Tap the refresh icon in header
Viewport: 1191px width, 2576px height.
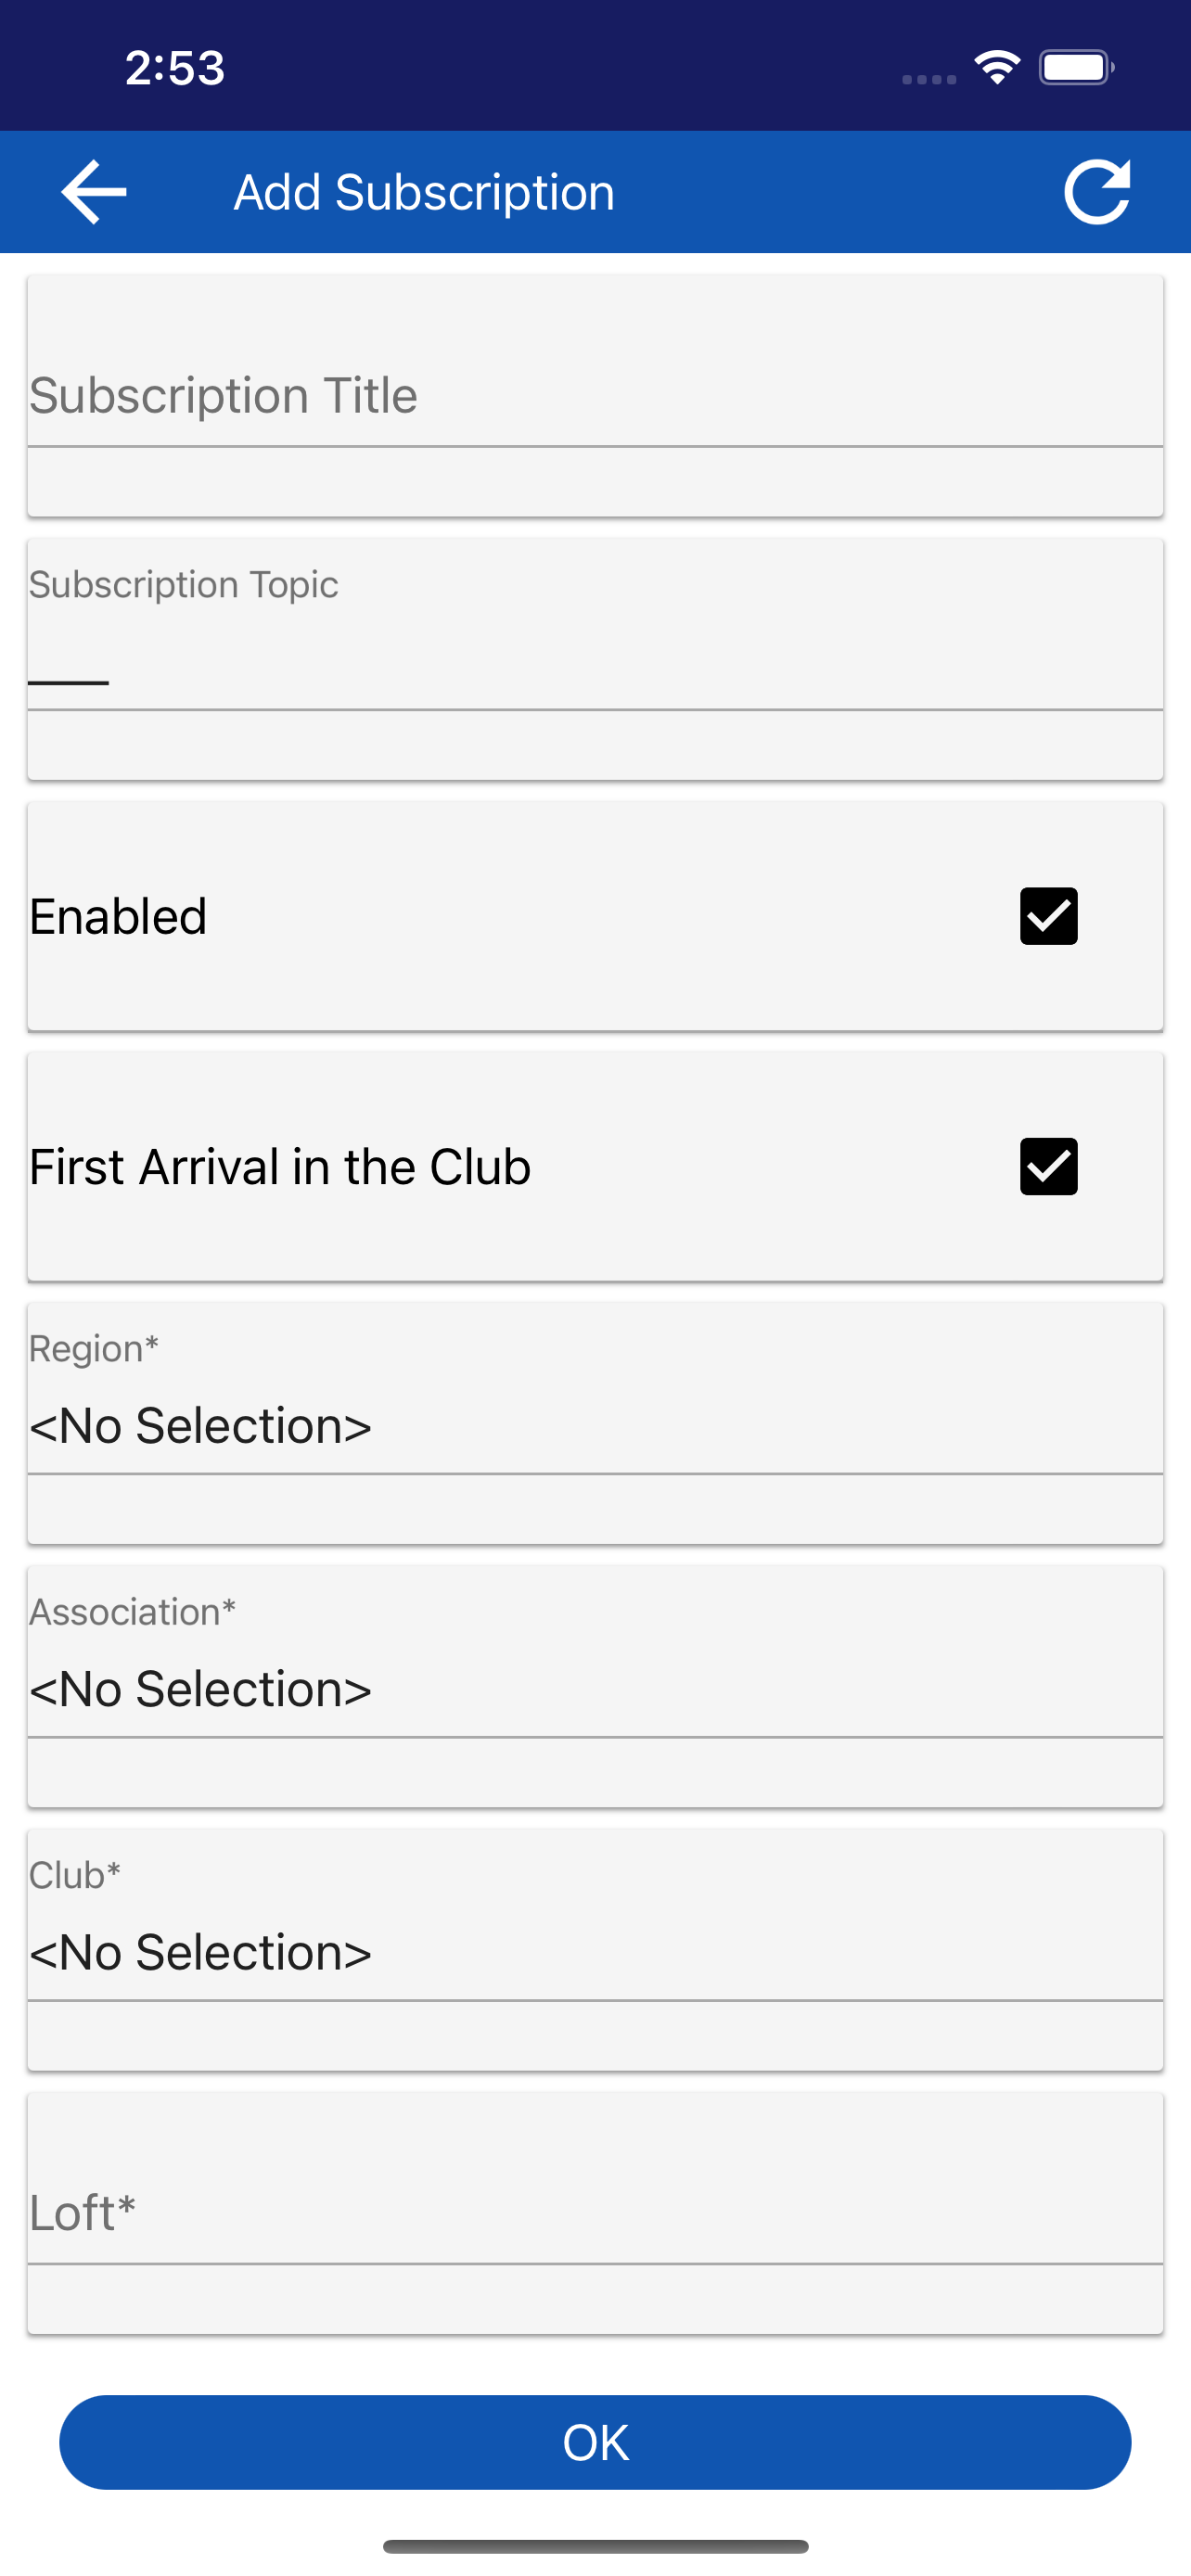[x=1097, y=191]
